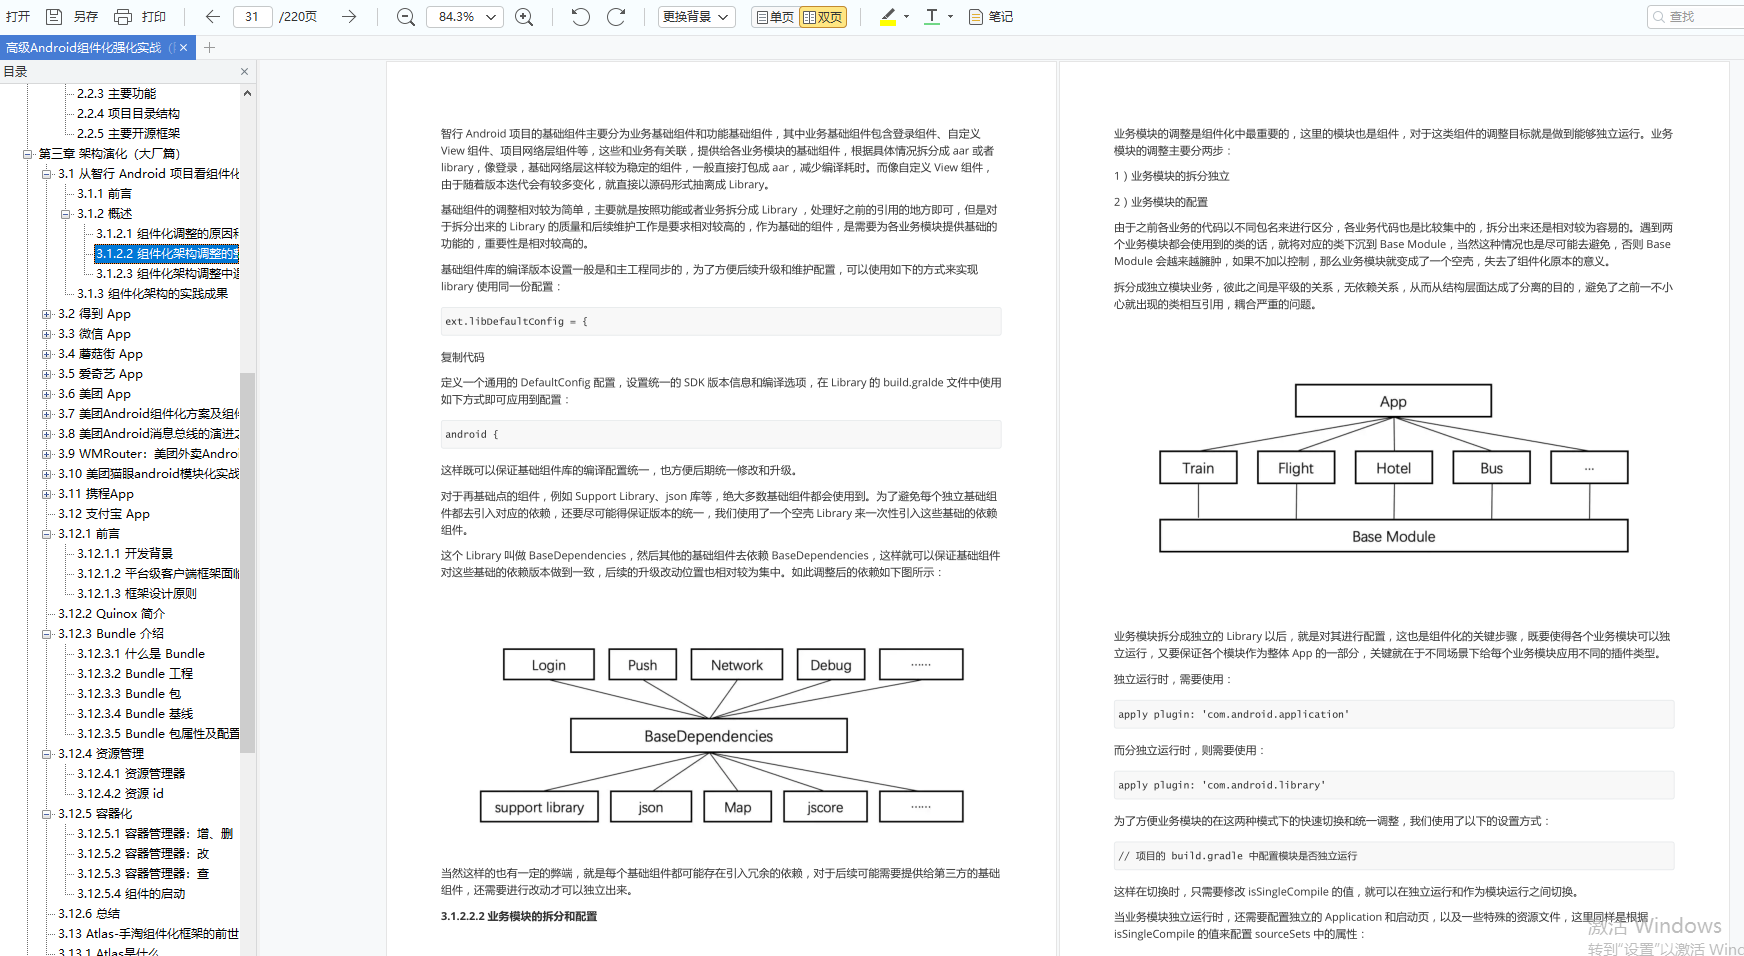Select outline item 3.1.2.1 组件化调整的原因
1744x956 pixels.
click(167, 233)
